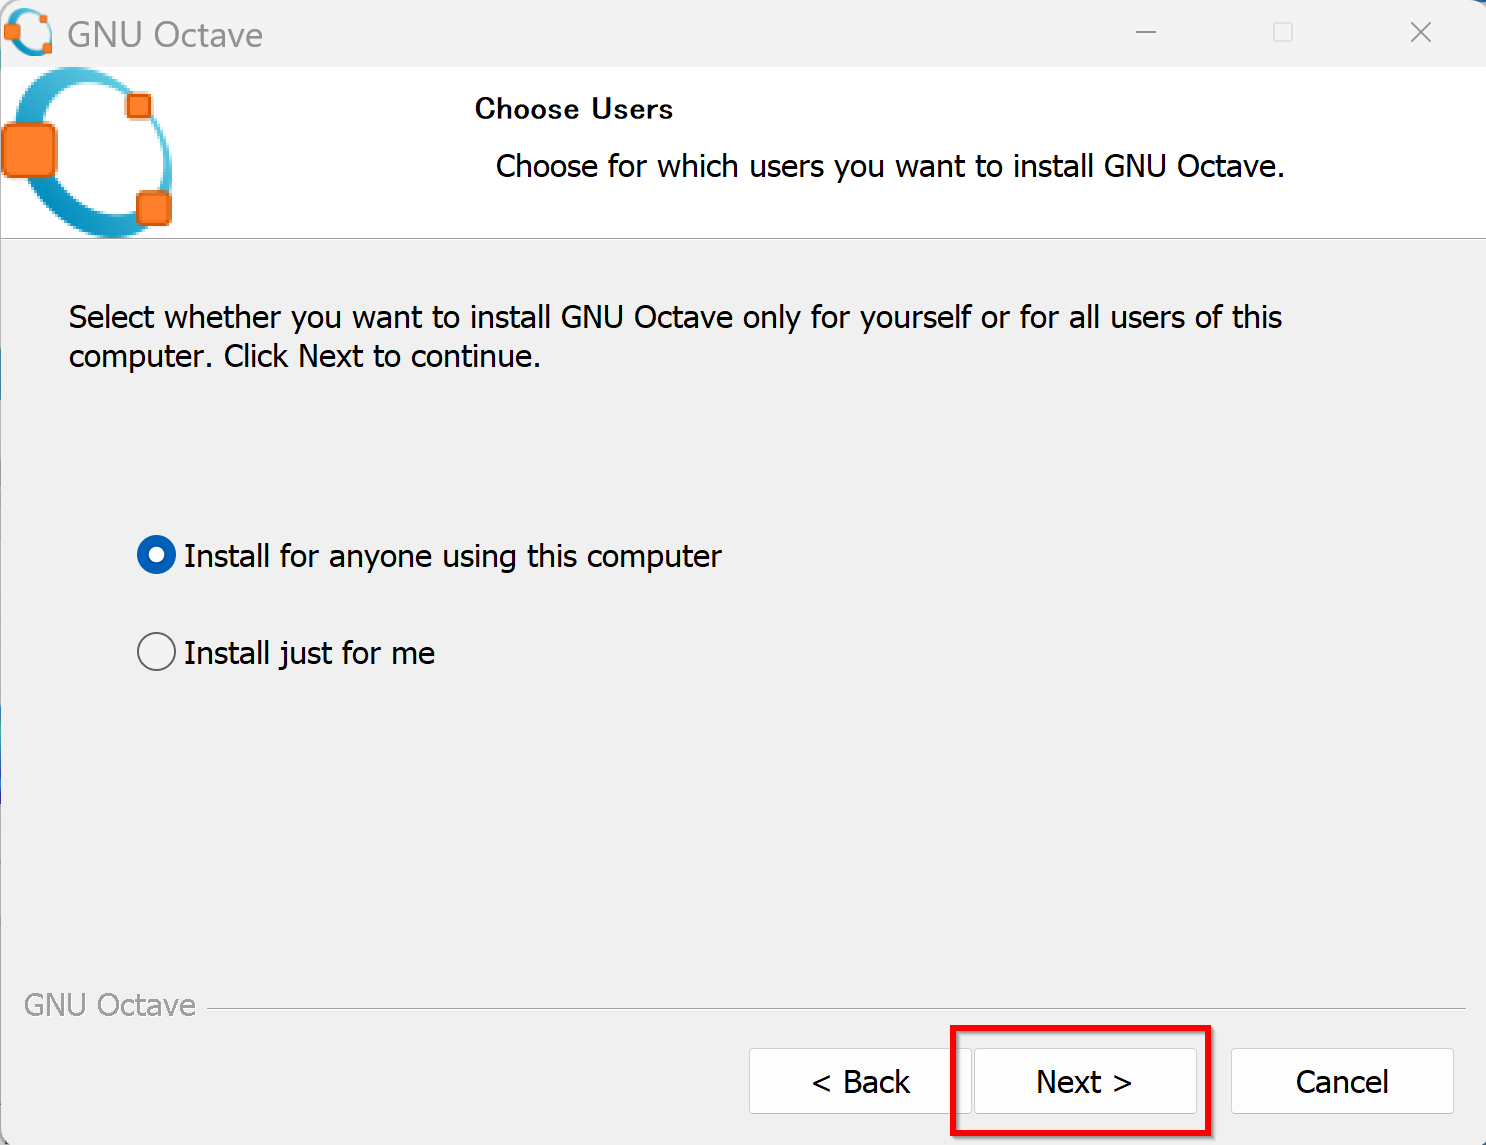
Task: Go to the previous step with < Back
Action: click(860, 1081)
